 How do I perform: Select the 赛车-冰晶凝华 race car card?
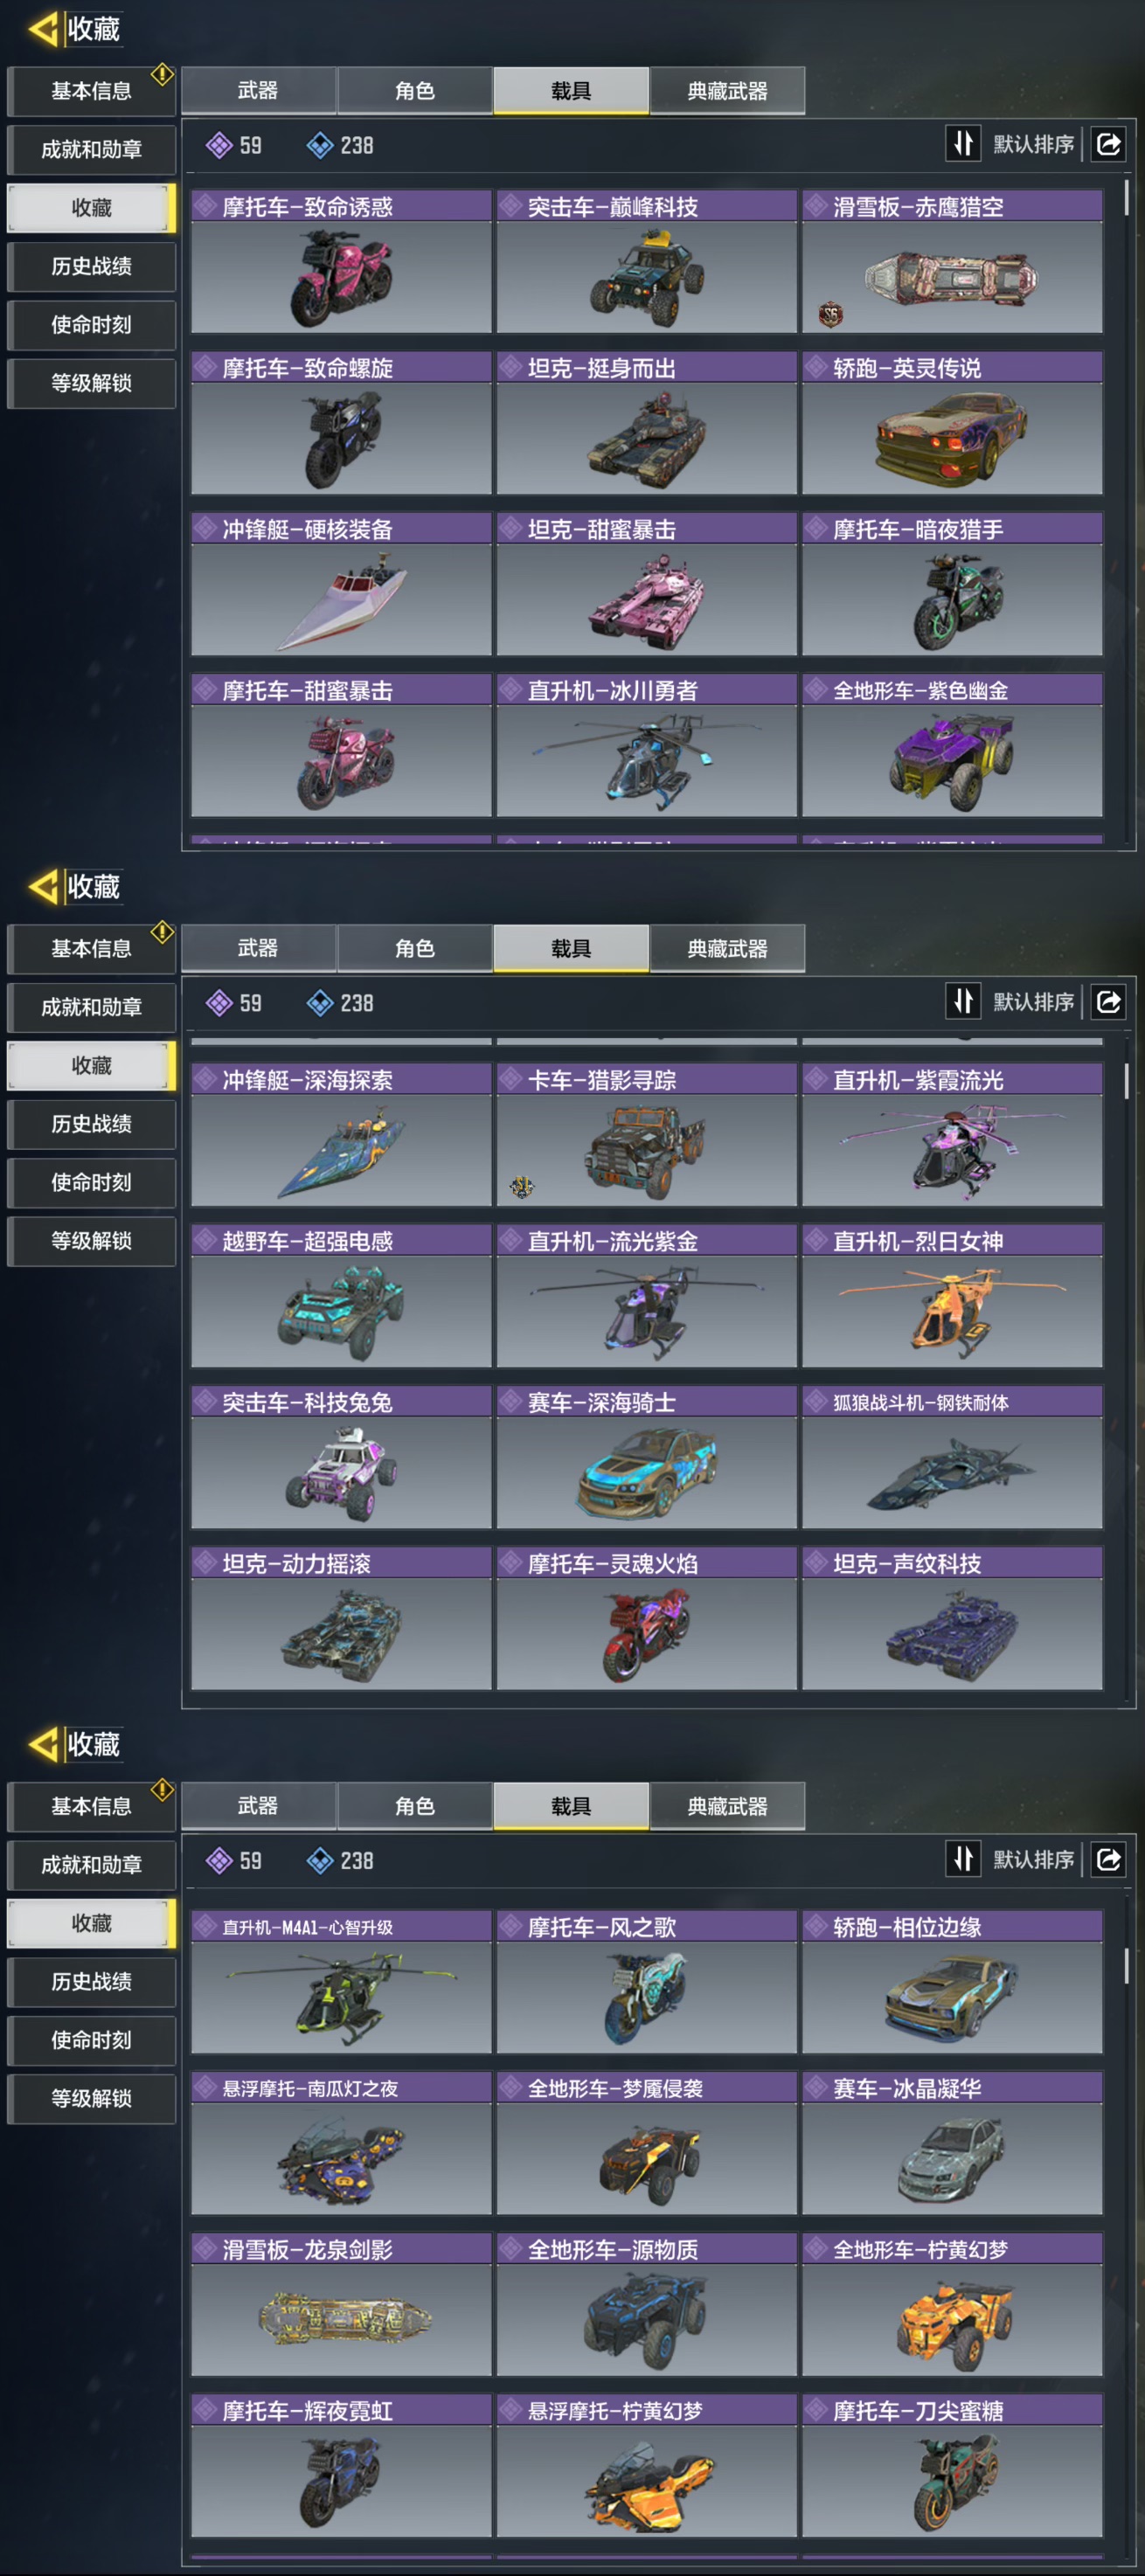(x=952, y=2143)
